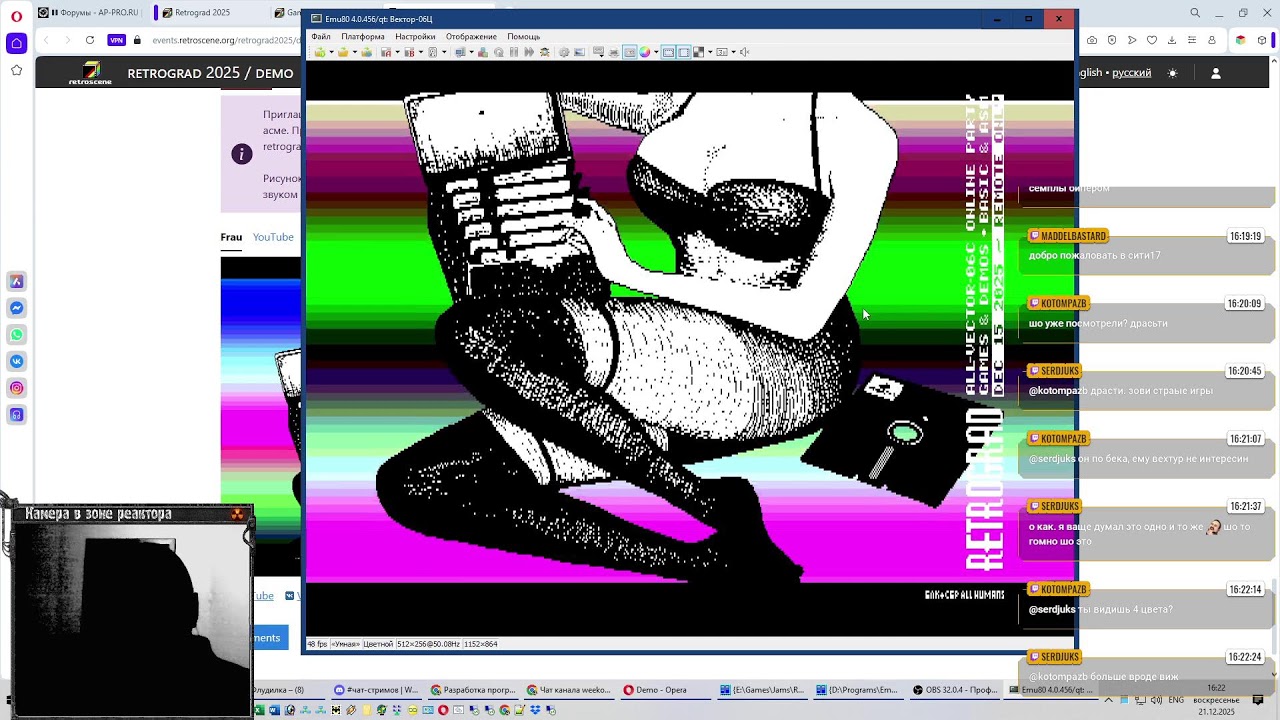Expand the disk A dropdown arrow
This screenshot has height=720, width=1280.
point(397,52)
